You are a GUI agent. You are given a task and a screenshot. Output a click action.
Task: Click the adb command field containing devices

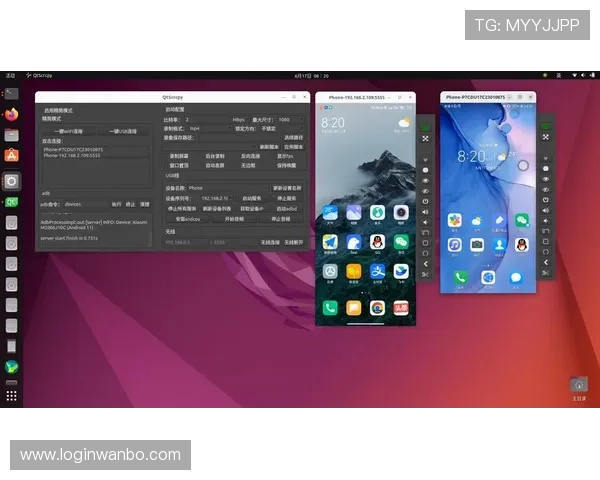point(86,204)
